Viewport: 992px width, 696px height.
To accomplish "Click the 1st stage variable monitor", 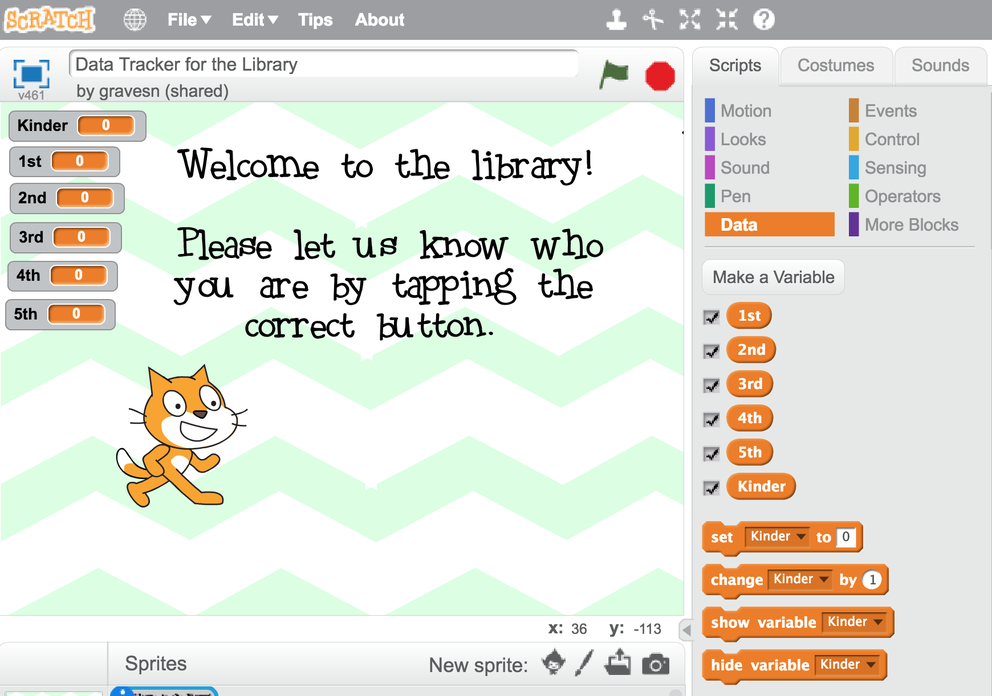I will [65, 162].
